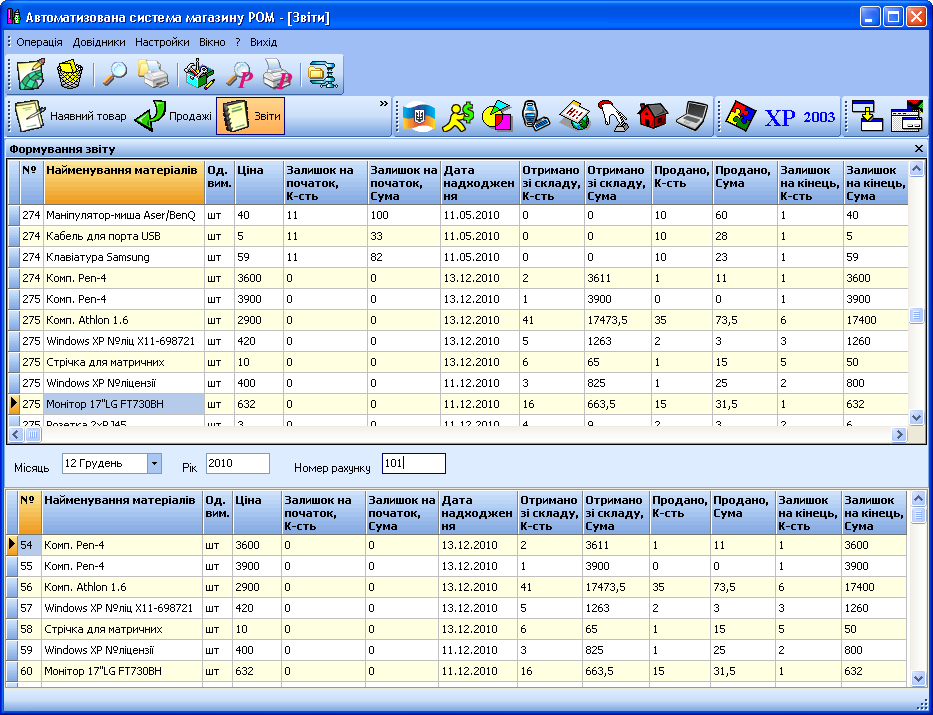Click the colorful puzzle piece icon
This screenshot has height=715, width=933.
click(741, 116)
